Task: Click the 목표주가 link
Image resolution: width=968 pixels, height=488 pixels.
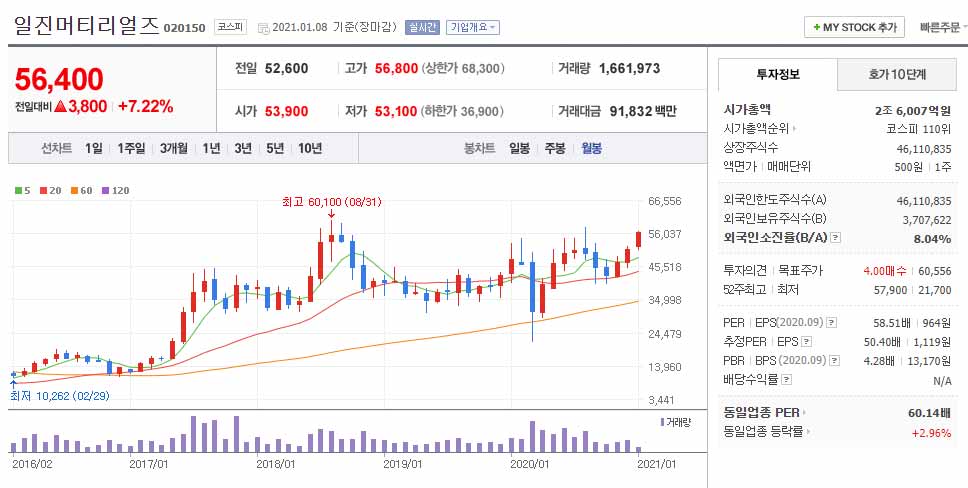Action: [801, 271]
